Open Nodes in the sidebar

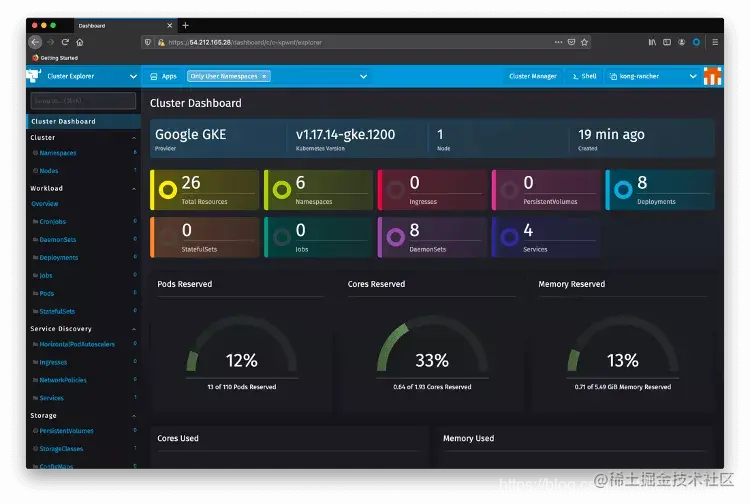coord(48,171)
